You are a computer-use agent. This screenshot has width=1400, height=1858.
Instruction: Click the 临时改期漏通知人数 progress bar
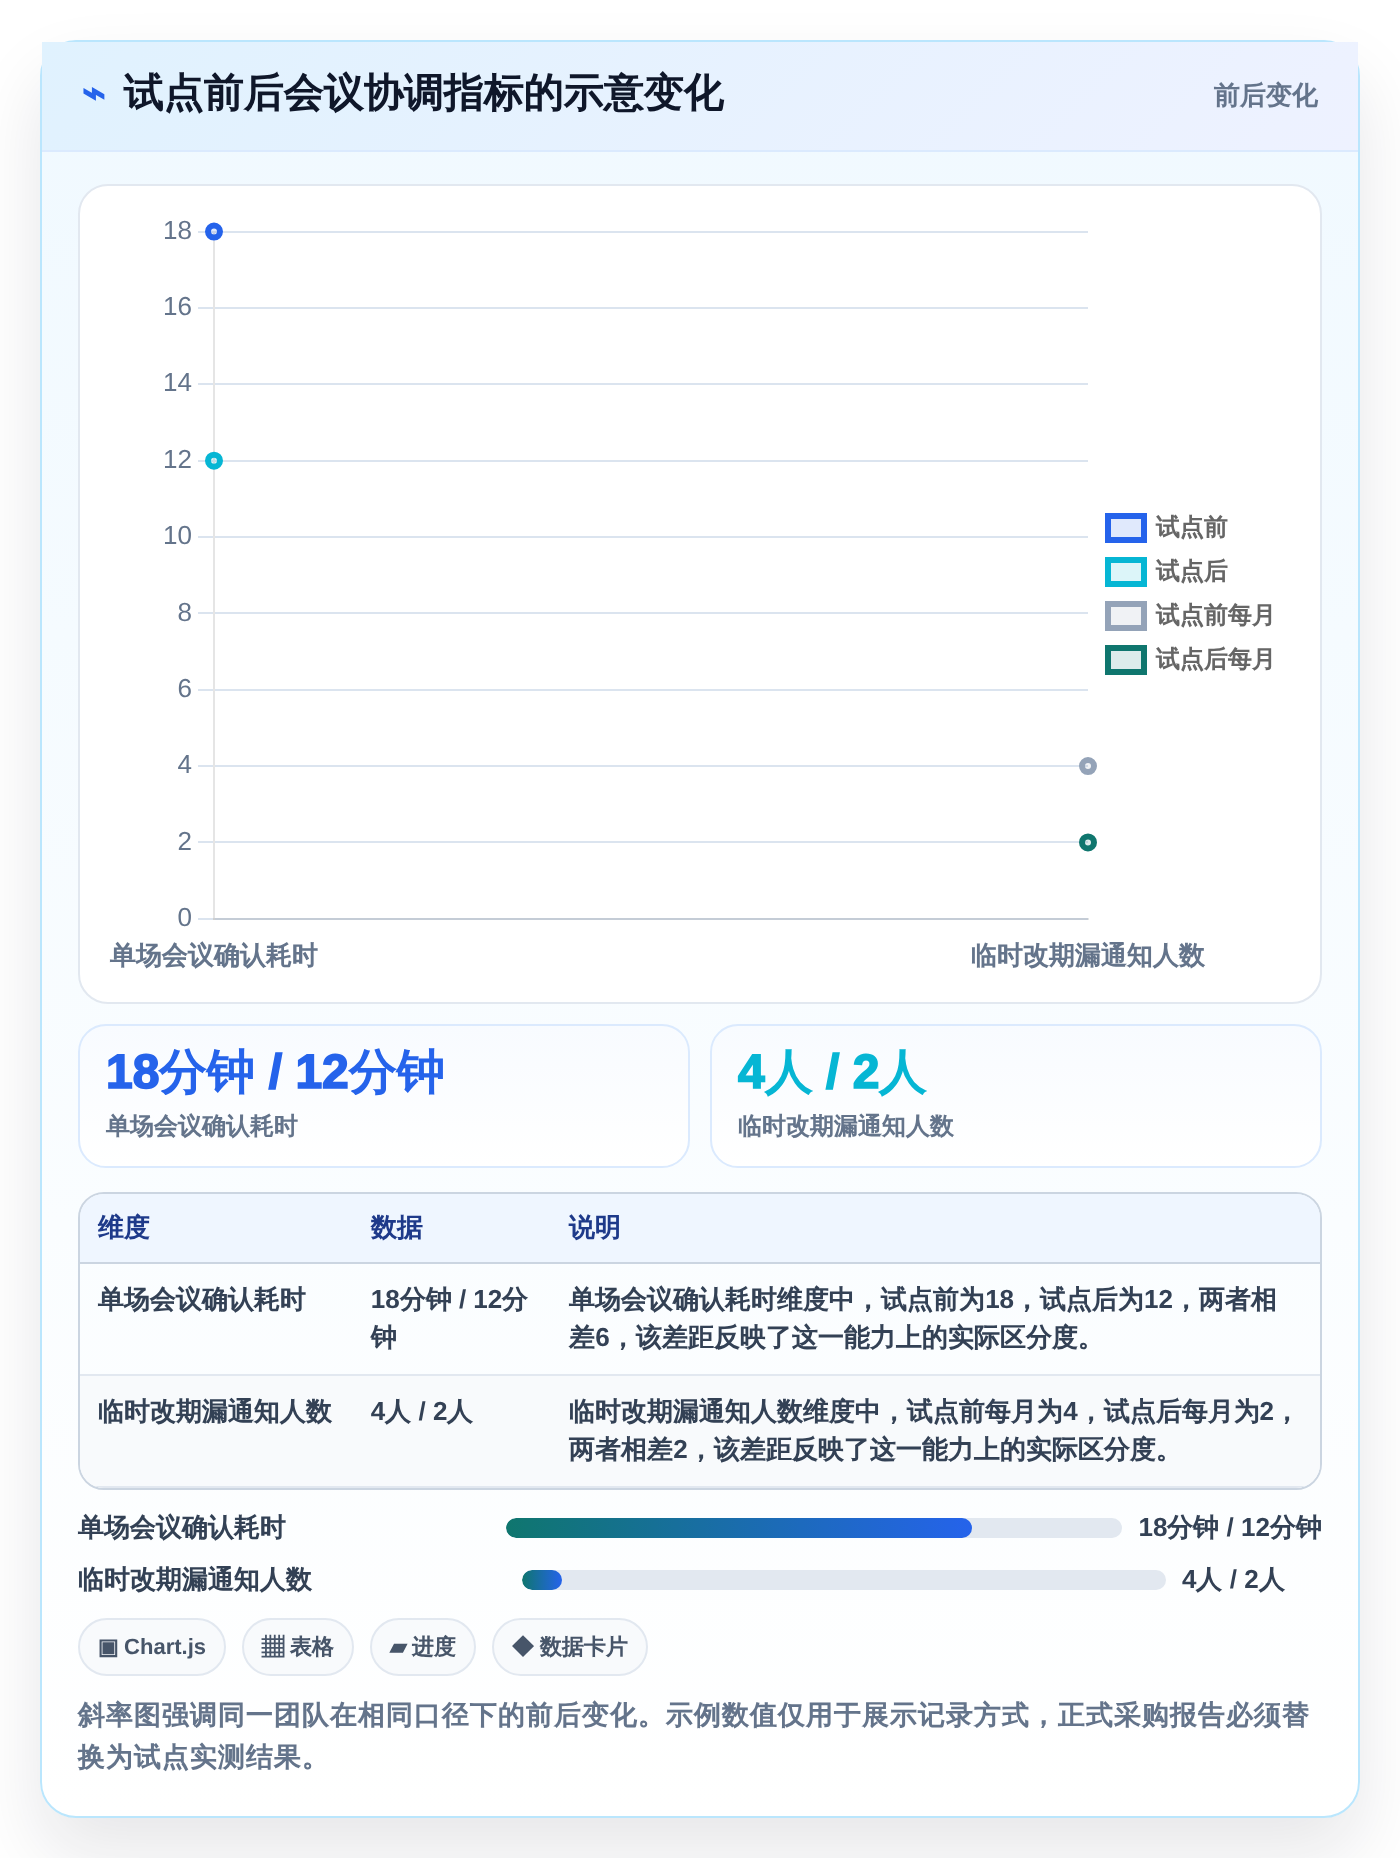(844, 1580)
